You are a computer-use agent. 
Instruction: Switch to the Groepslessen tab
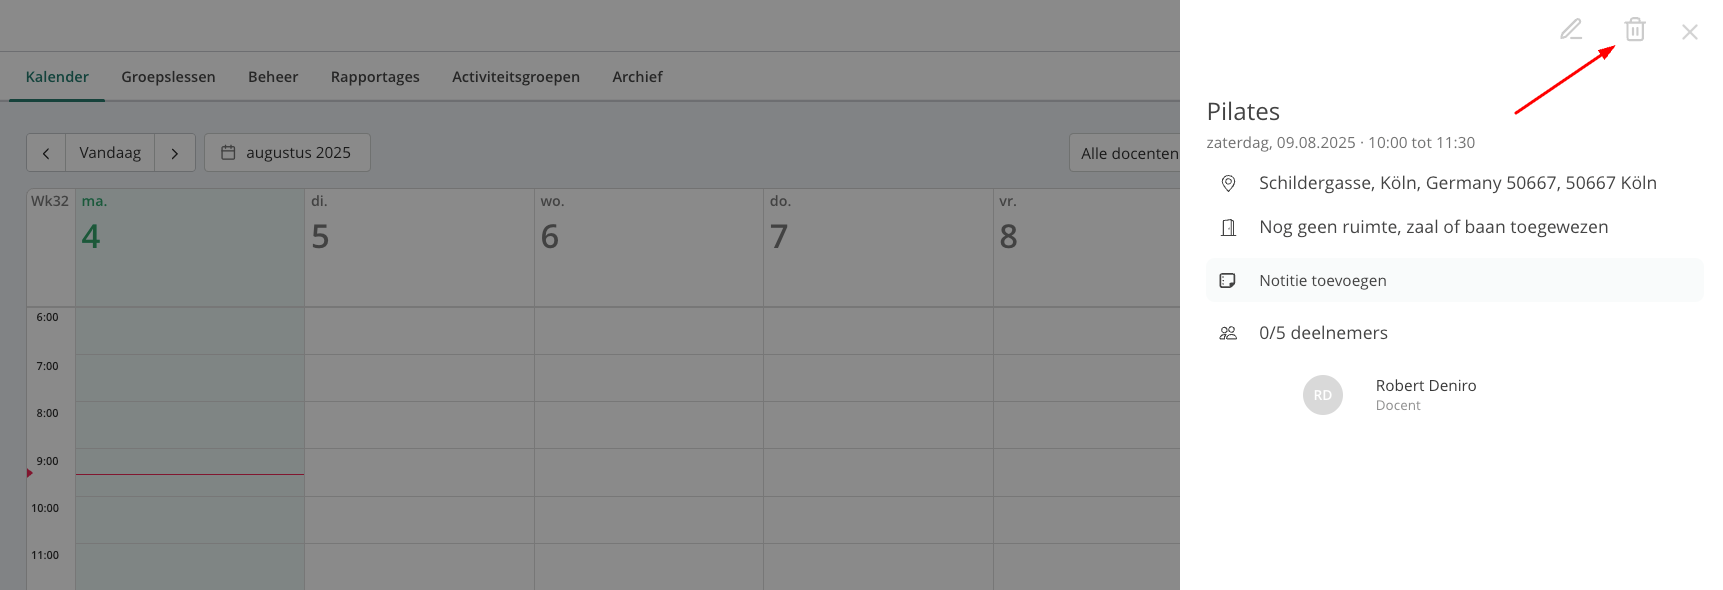click(x=168, y=77)
